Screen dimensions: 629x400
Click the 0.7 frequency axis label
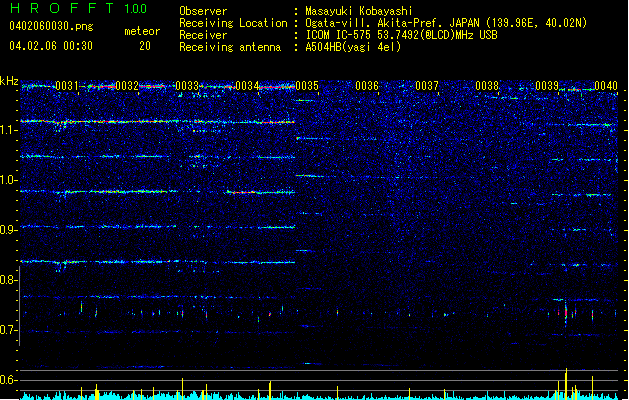pyautogui.click(x=9, y=330)
